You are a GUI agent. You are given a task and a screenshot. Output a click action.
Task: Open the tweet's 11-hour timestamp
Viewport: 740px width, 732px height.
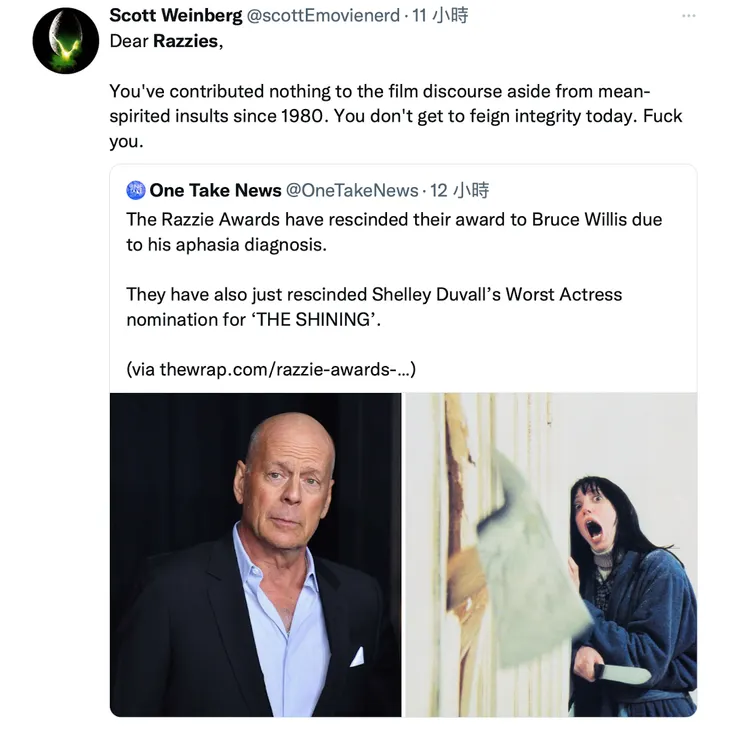(x=440, y=16)
